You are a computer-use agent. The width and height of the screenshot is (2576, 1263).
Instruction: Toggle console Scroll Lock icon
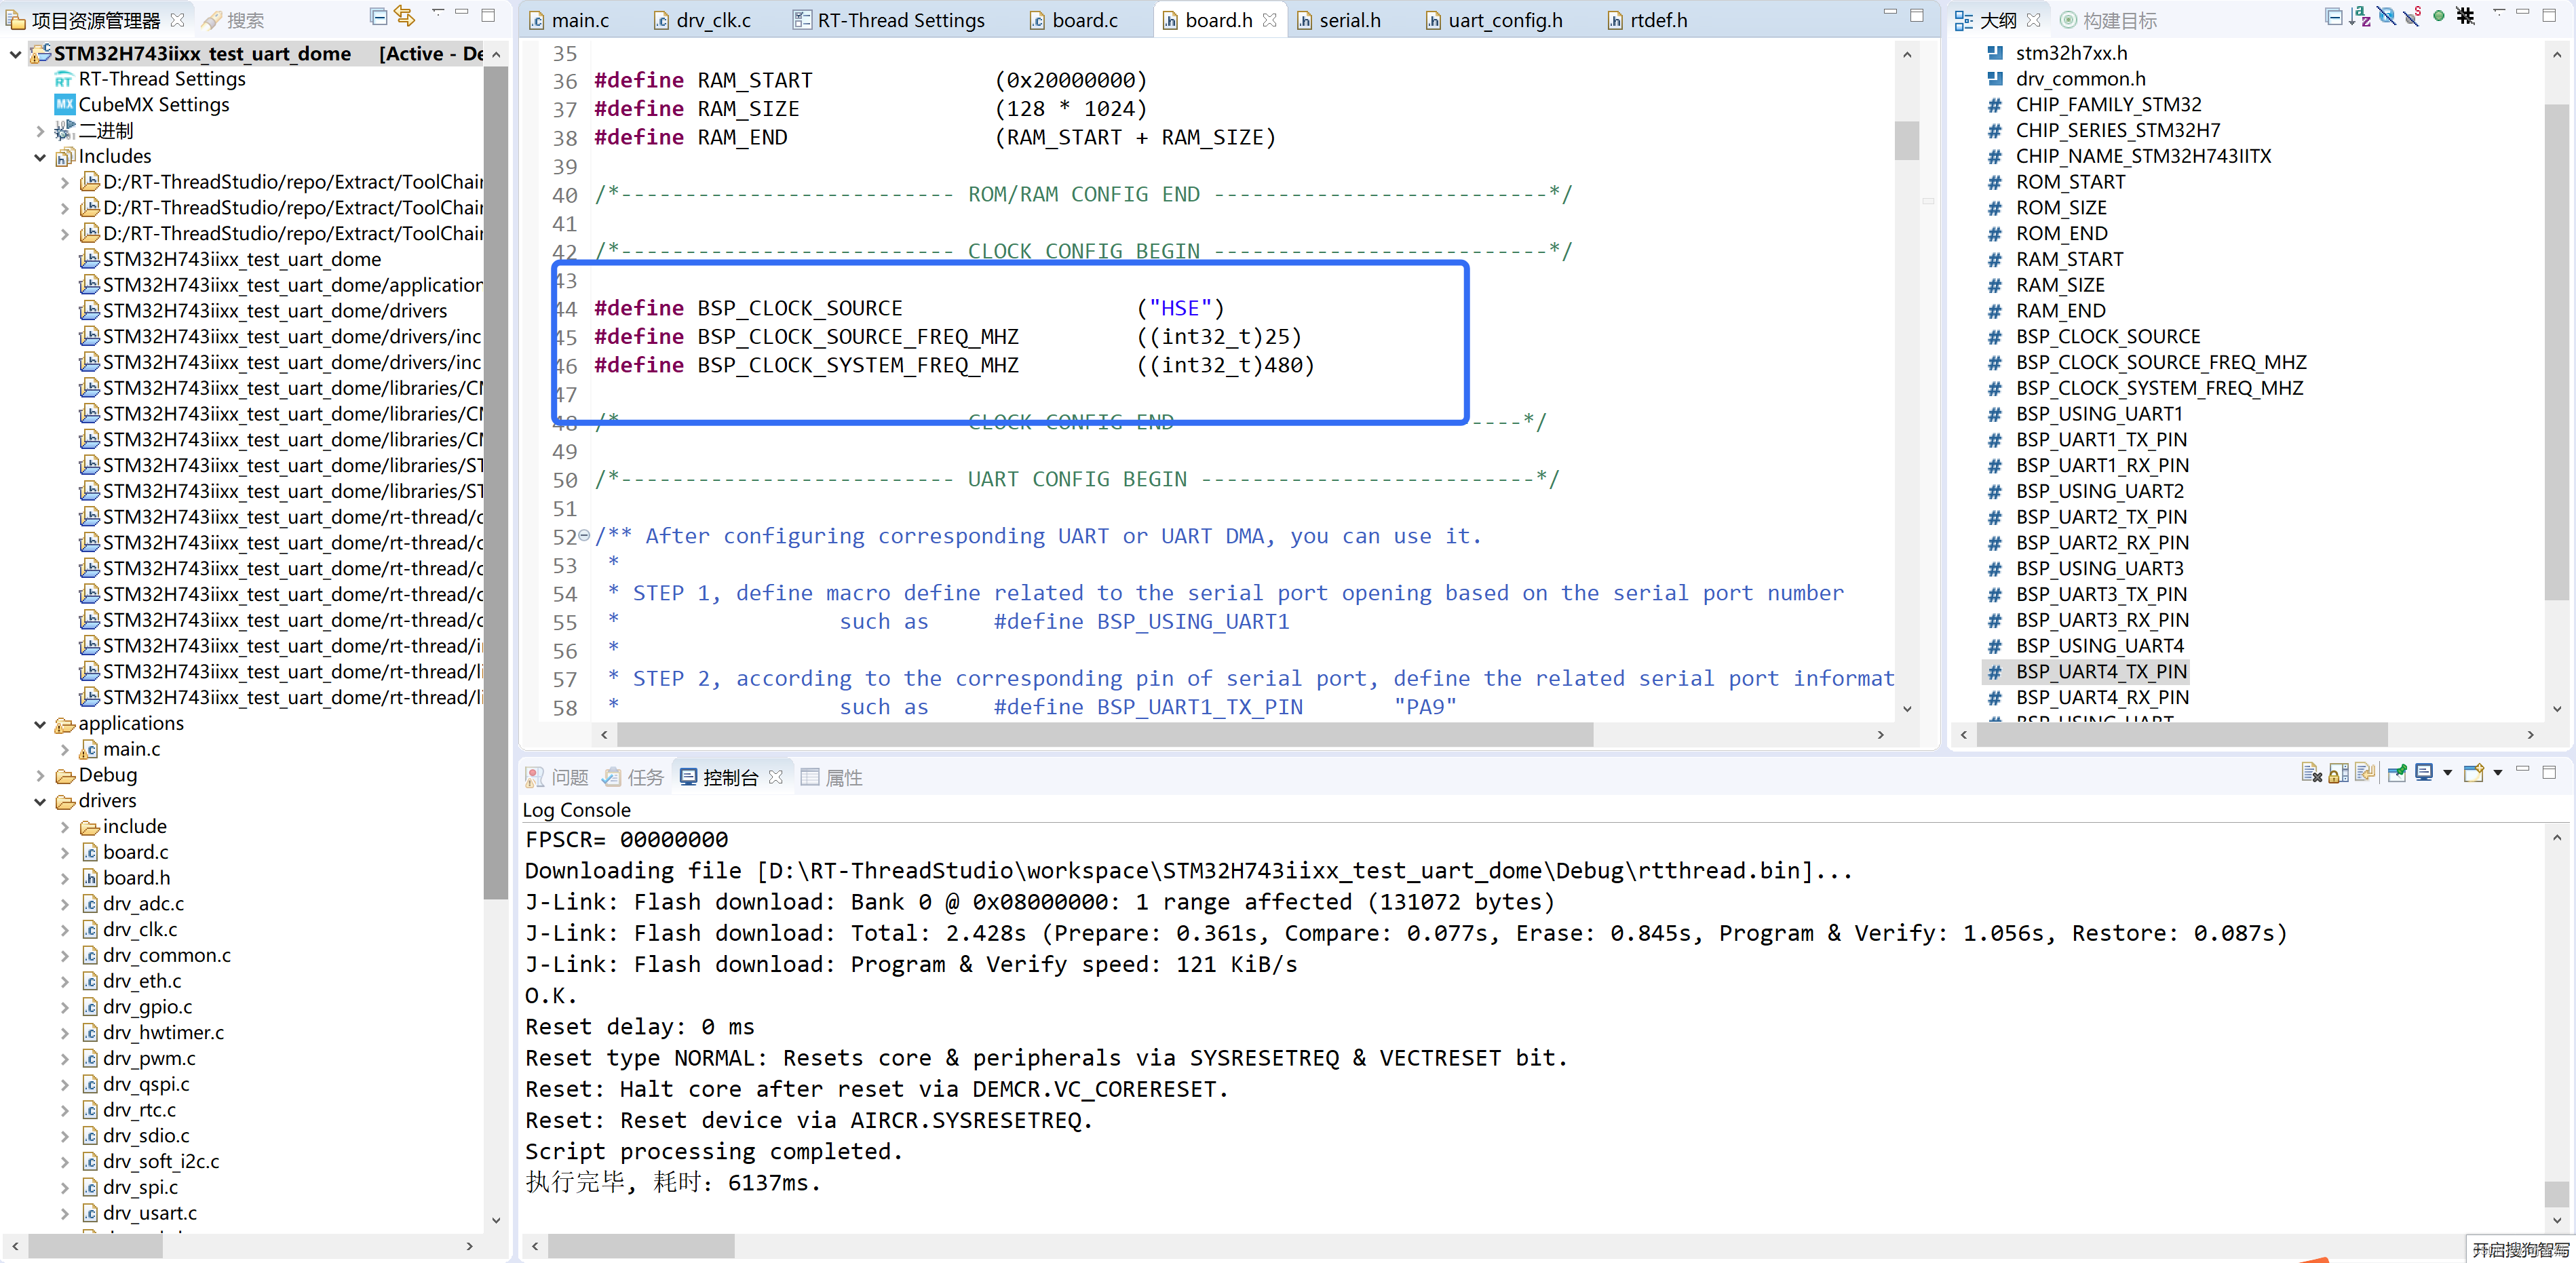2338,773
